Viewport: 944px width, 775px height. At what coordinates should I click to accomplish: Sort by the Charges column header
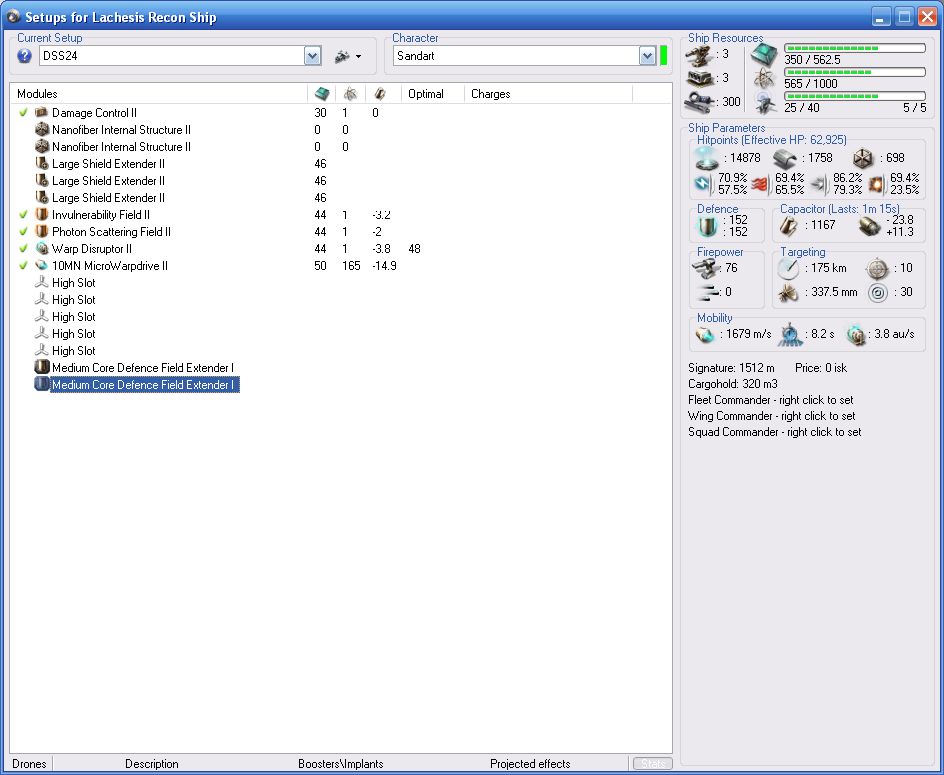[x=491, y=93]
